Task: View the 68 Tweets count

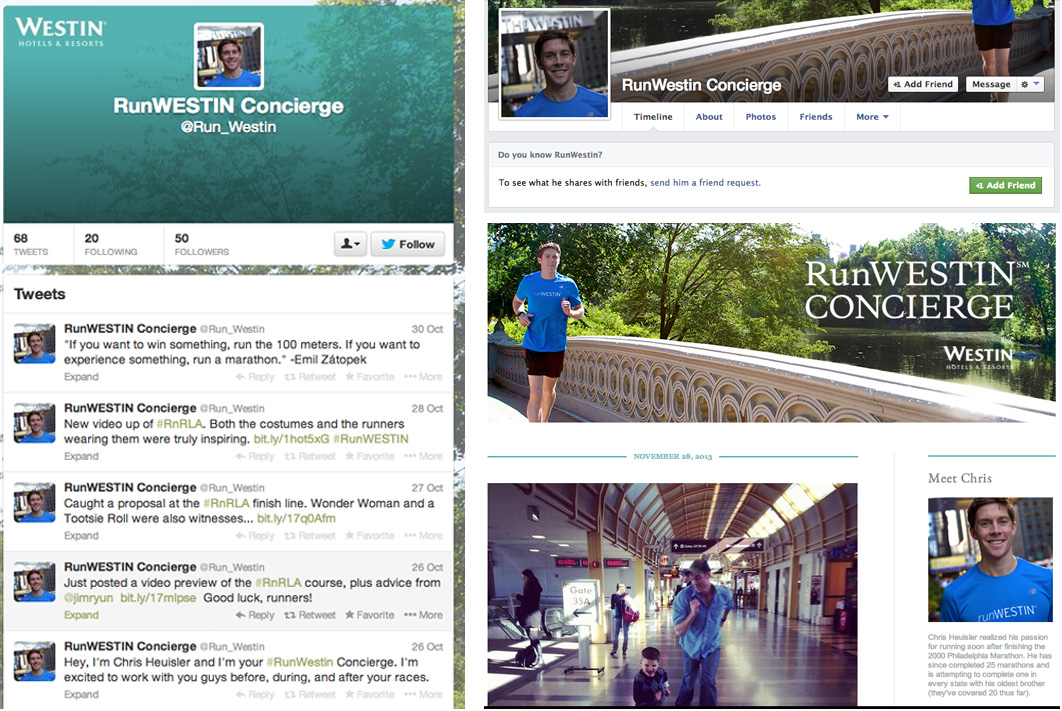Action: click(30, 244)
